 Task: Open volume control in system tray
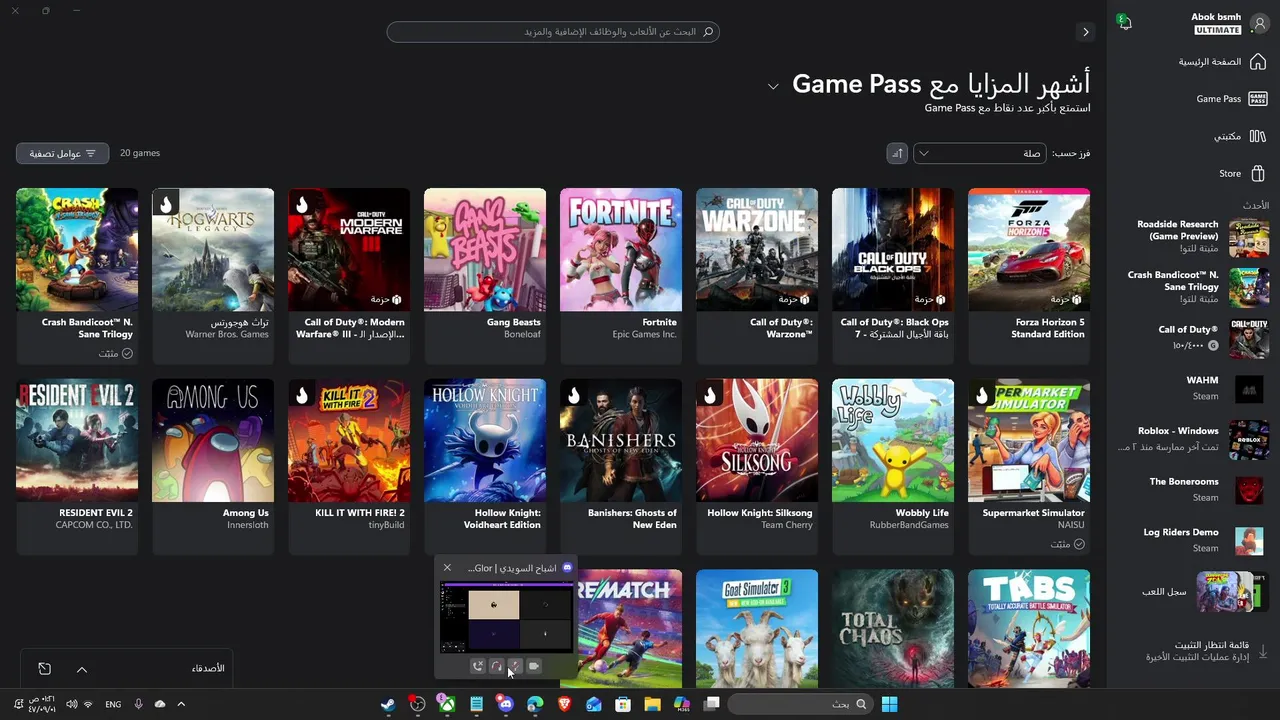[x=71, y=704]
